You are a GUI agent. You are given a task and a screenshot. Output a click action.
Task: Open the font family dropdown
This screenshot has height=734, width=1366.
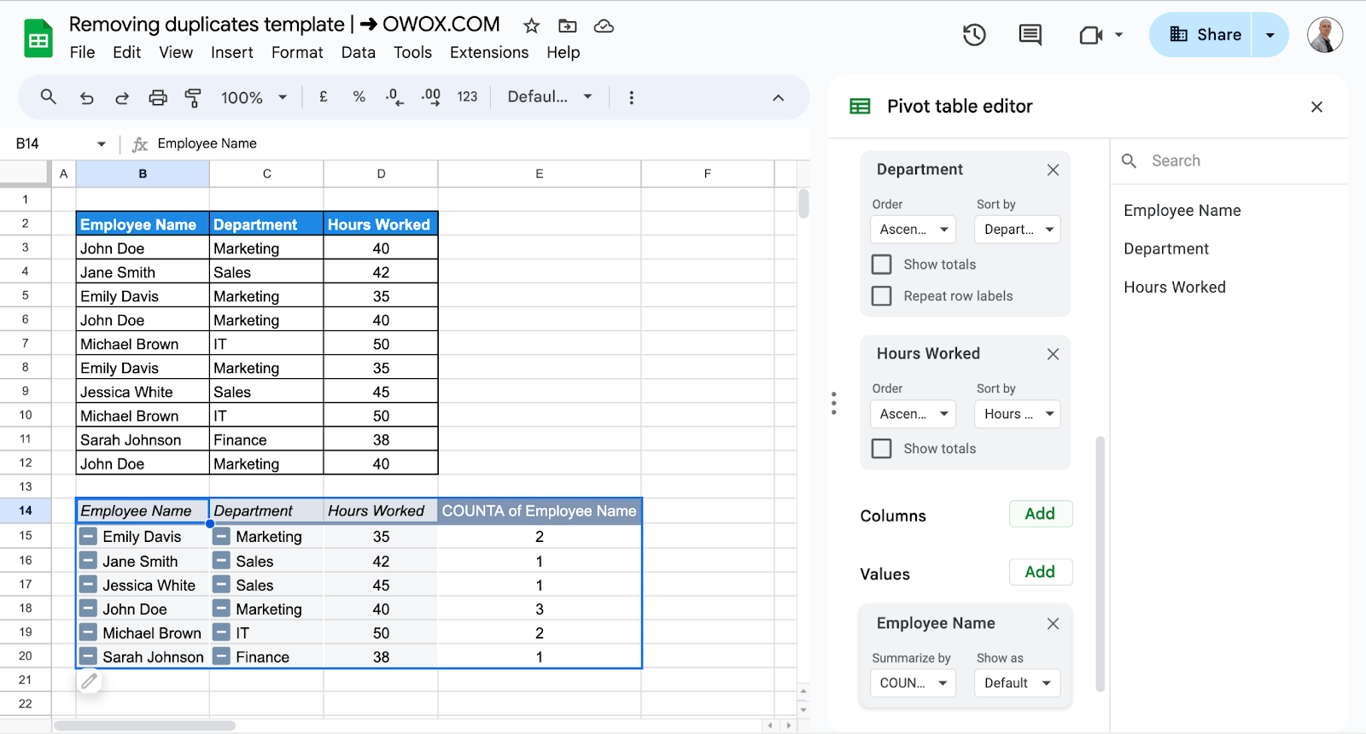[x=549, y=97]
